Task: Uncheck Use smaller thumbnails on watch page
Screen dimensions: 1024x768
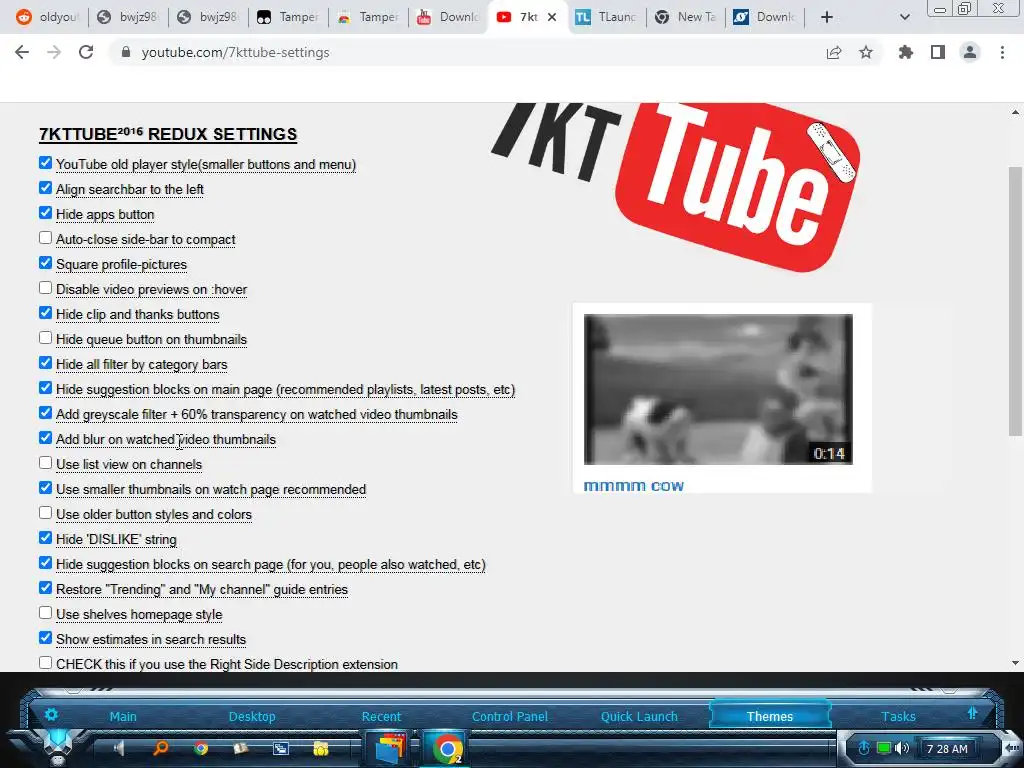Action: (45, 488)
